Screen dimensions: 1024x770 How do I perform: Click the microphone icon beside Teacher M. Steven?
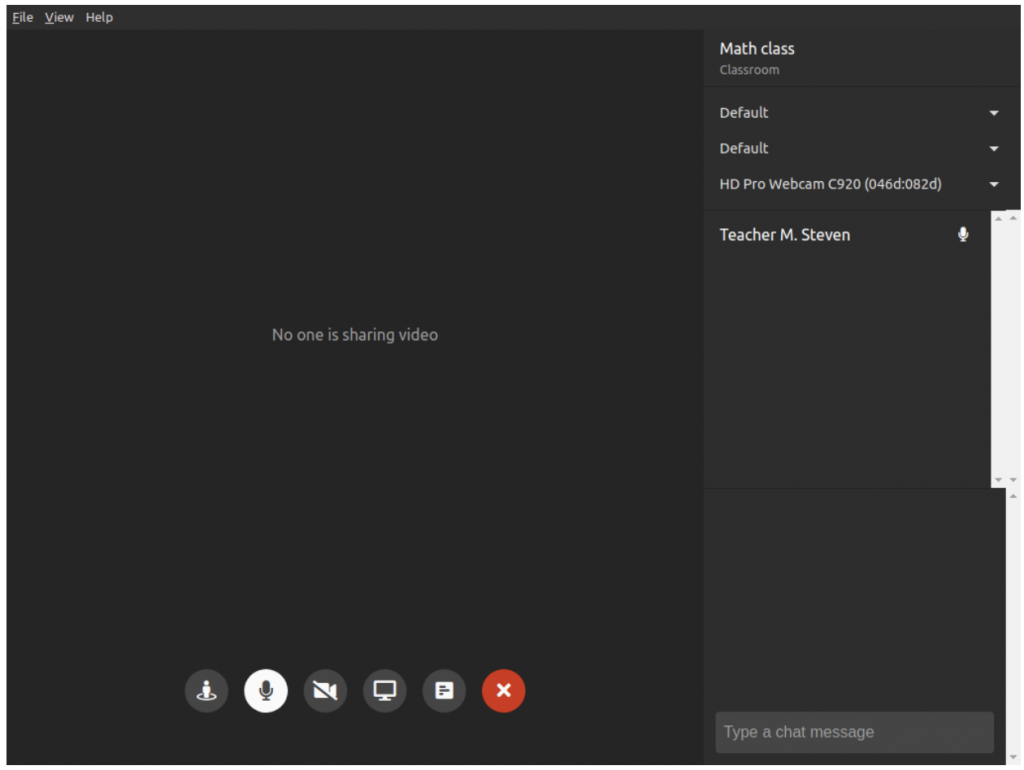963,235
